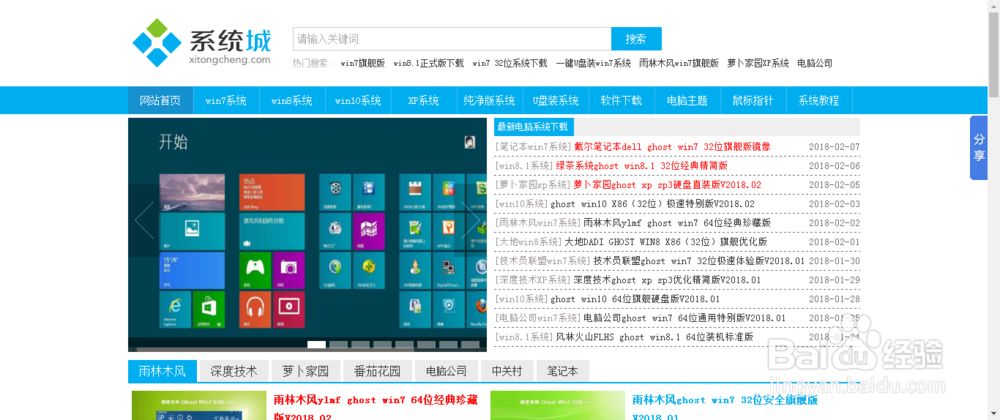Click the 搜索 search button
The width and height of the screenshot is (1000, 420).
pyautogui.click(x=636, y=39)
